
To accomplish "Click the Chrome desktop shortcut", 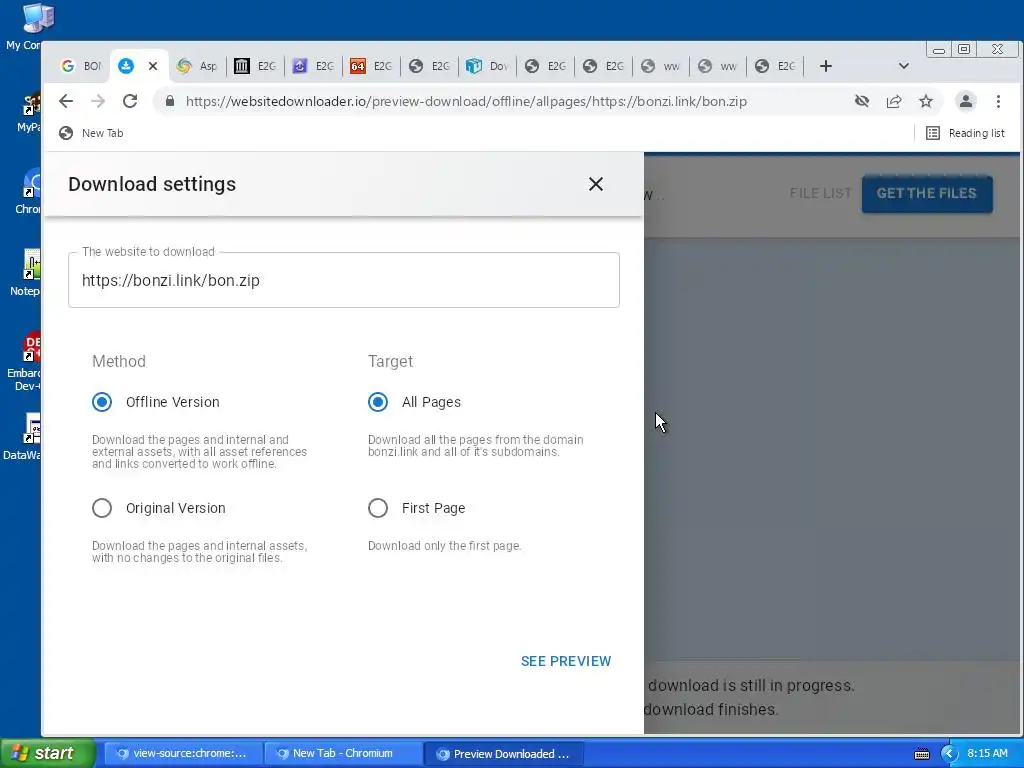I will pyautogui.click(x=29, y=191).
